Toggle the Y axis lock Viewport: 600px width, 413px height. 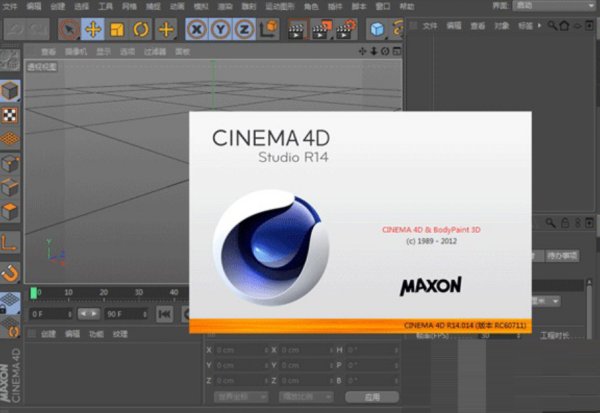220,29
